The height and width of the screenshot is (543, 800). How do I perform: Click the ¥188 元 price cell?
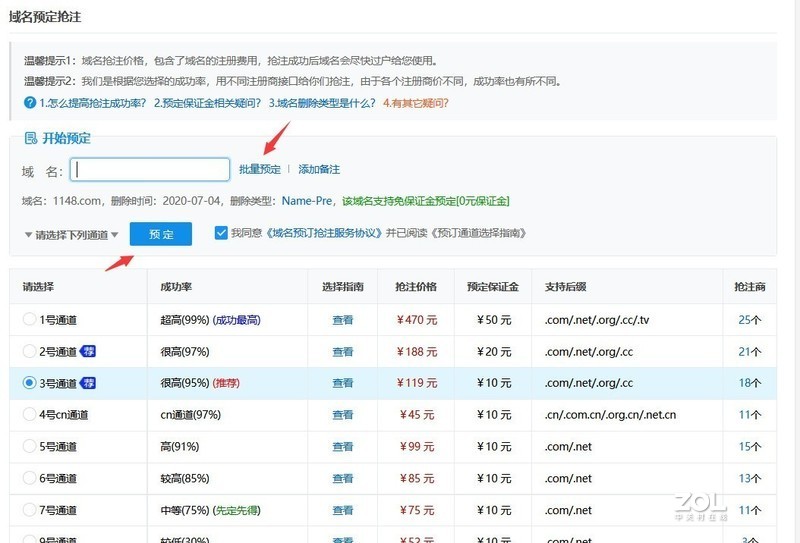click(417, 352)
